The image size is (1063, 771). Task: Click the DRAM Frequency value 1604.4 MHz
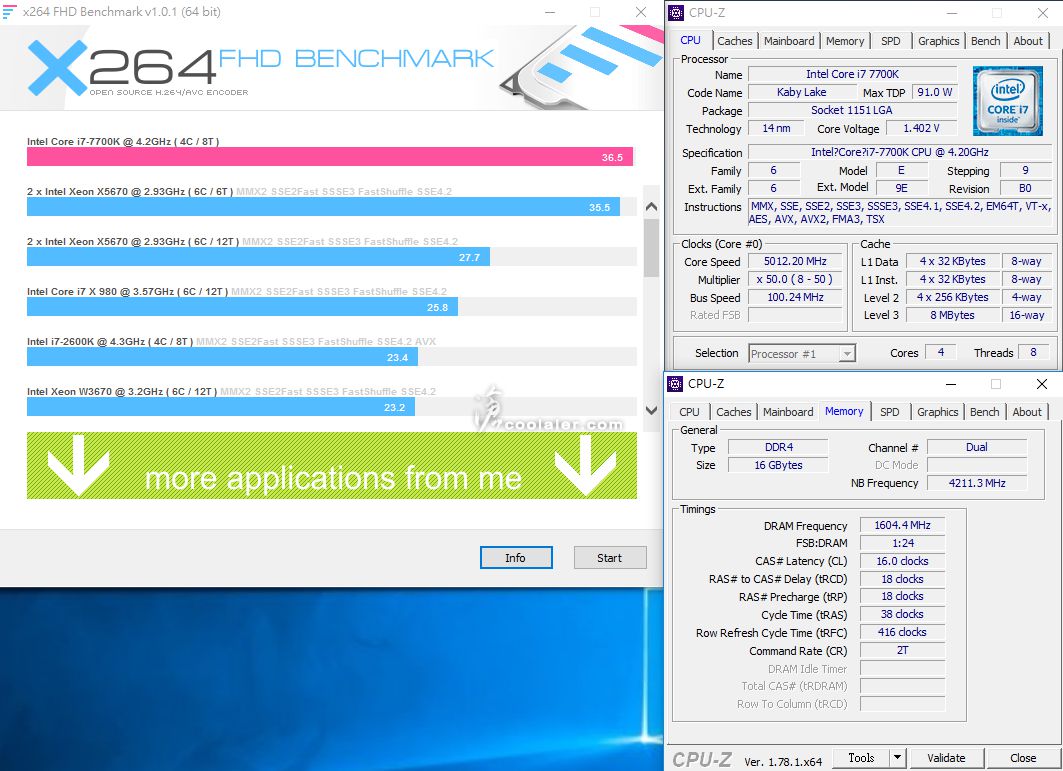click(902, 525)
